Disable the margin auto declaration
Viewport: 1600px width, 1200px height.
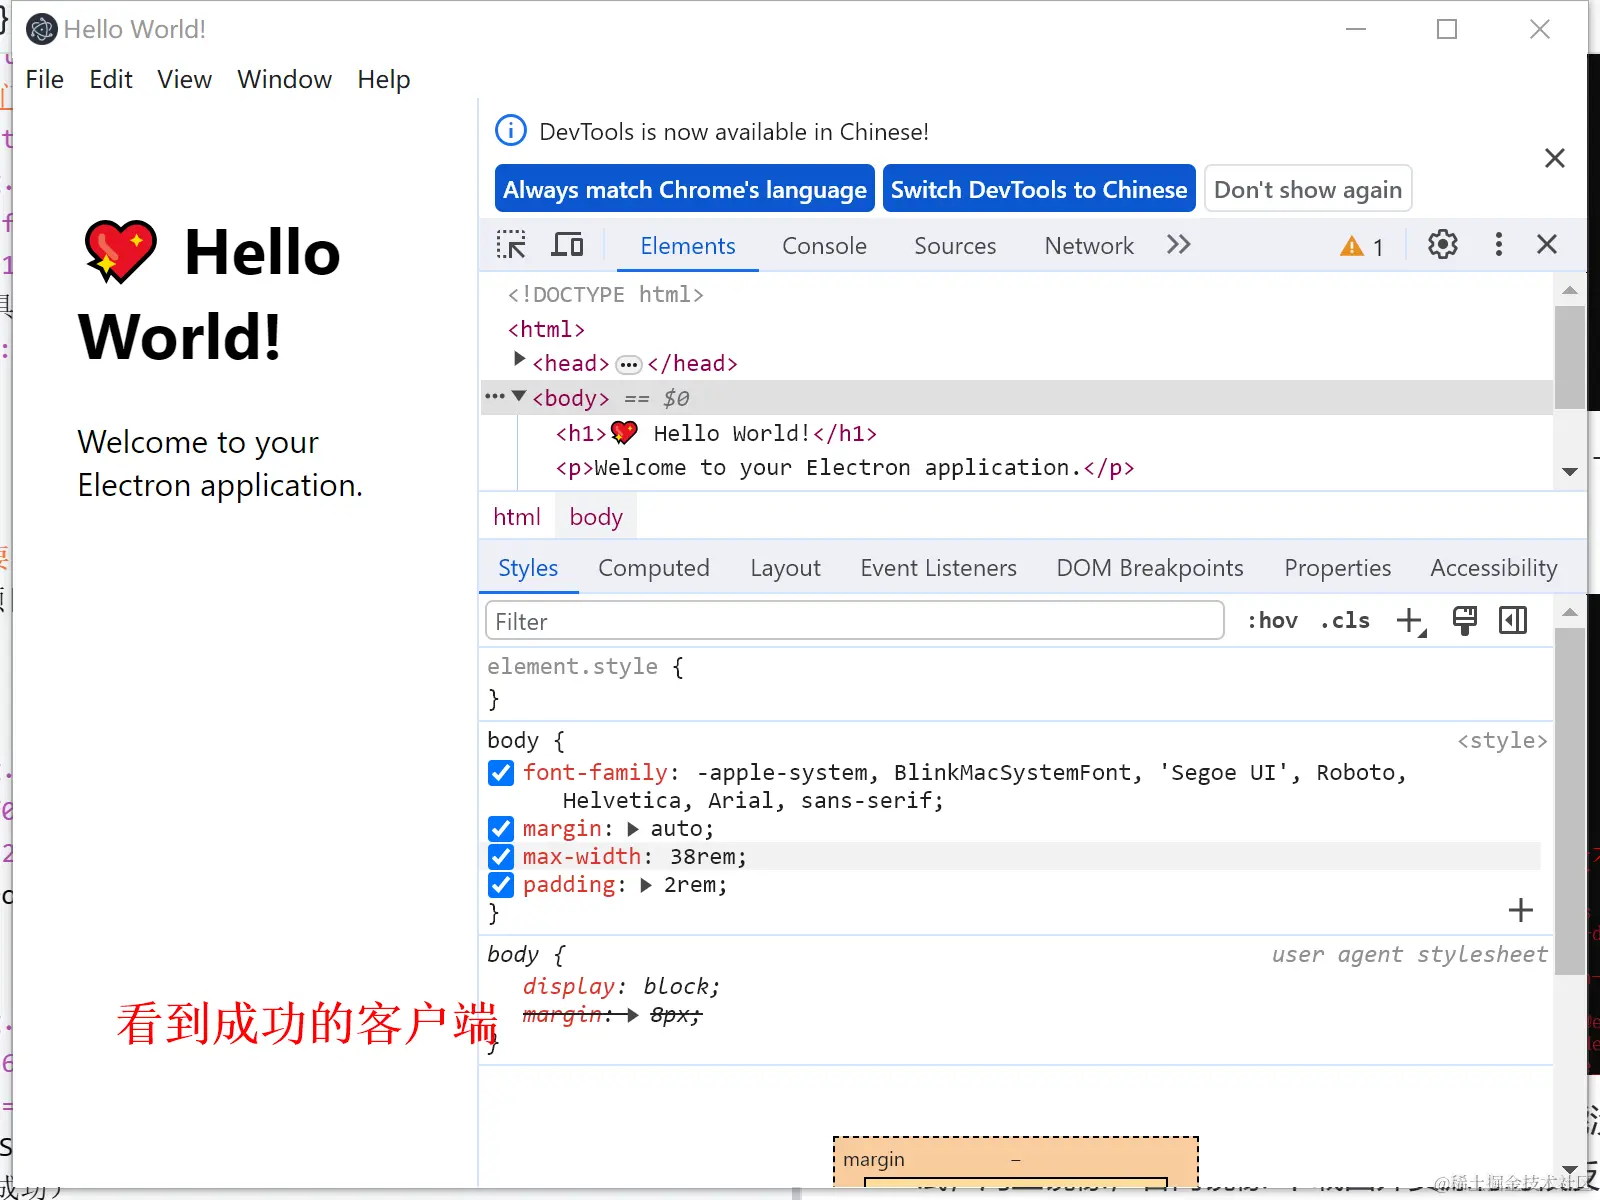coord(501,829)
